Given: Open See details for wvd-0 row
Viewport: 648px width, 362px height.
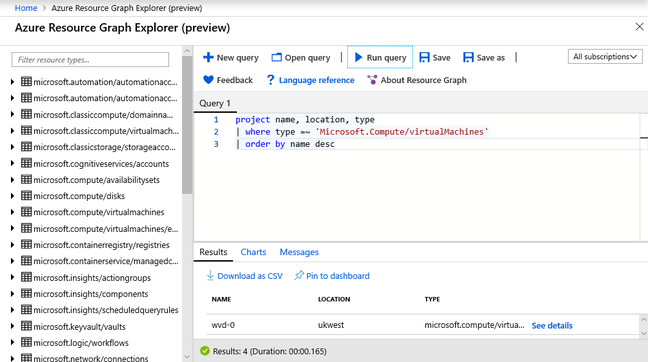Looking at the screenshot, I should click(x=552, y=326).
